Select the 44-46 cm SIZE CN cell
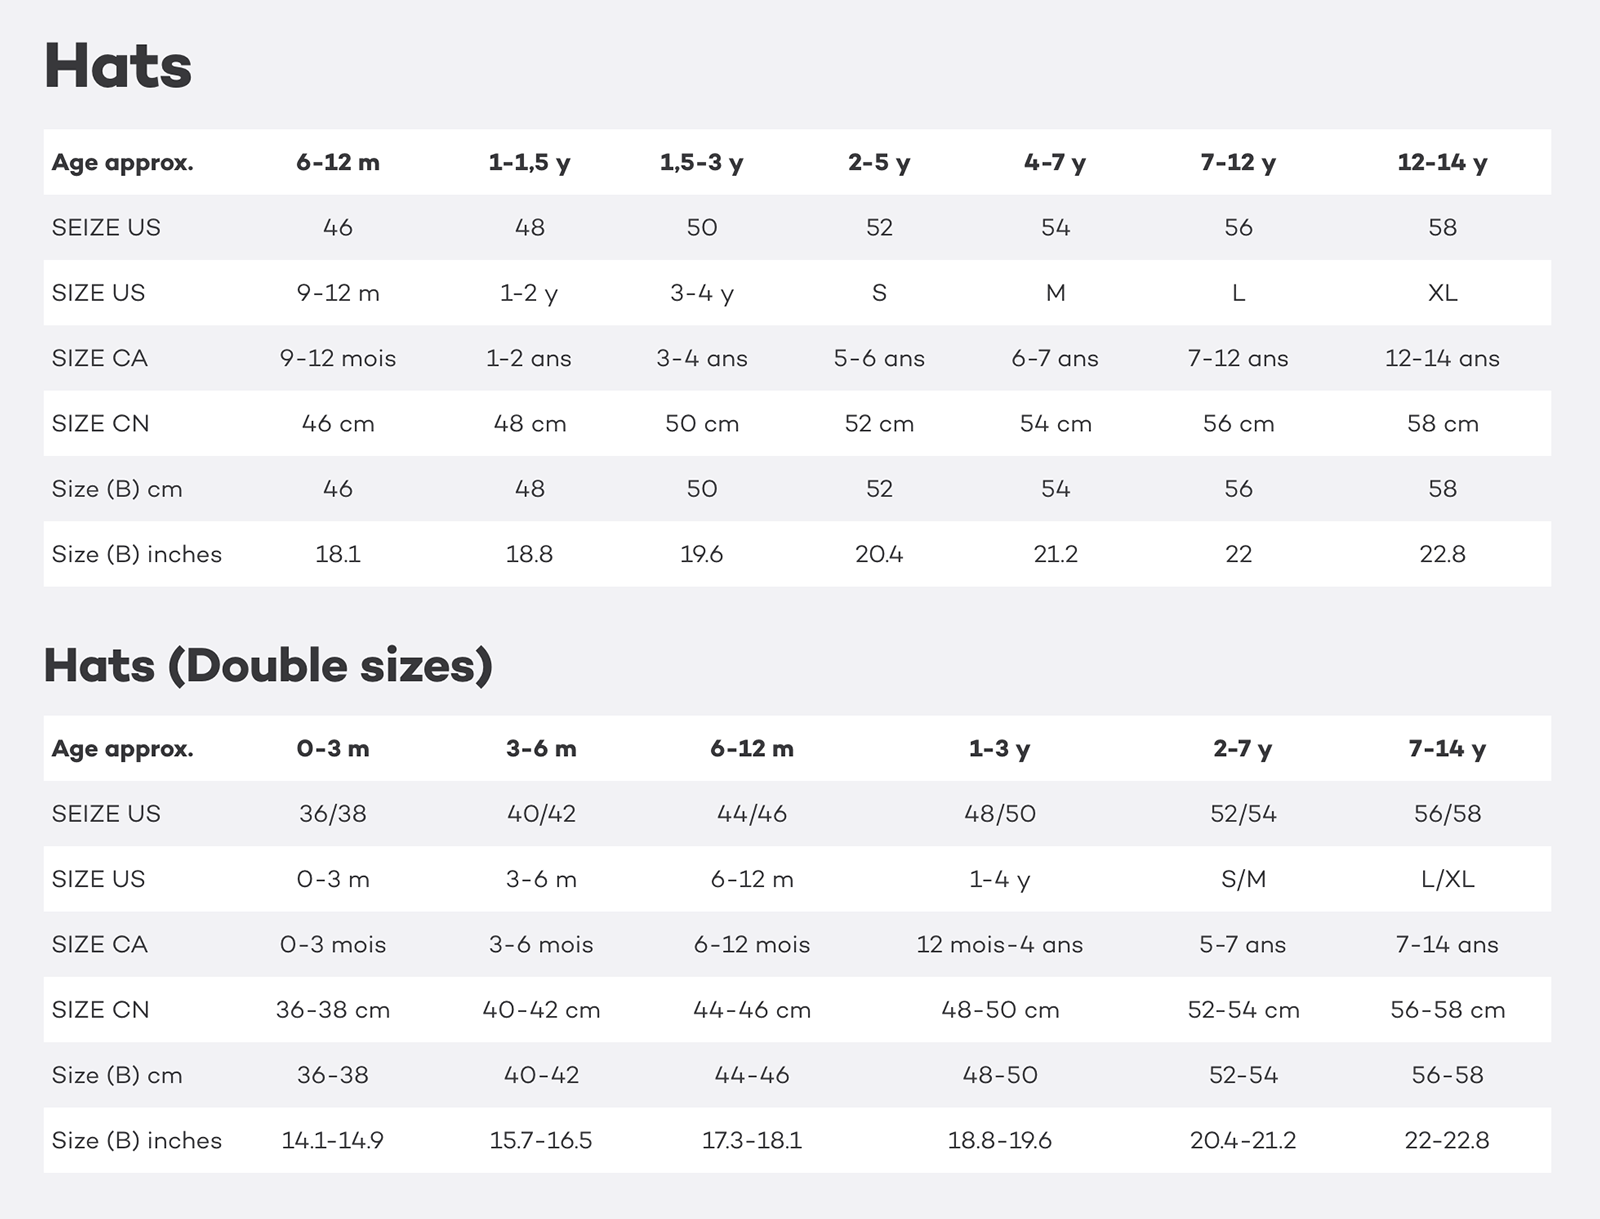1600x1219 pixels. coord(752,1010)
